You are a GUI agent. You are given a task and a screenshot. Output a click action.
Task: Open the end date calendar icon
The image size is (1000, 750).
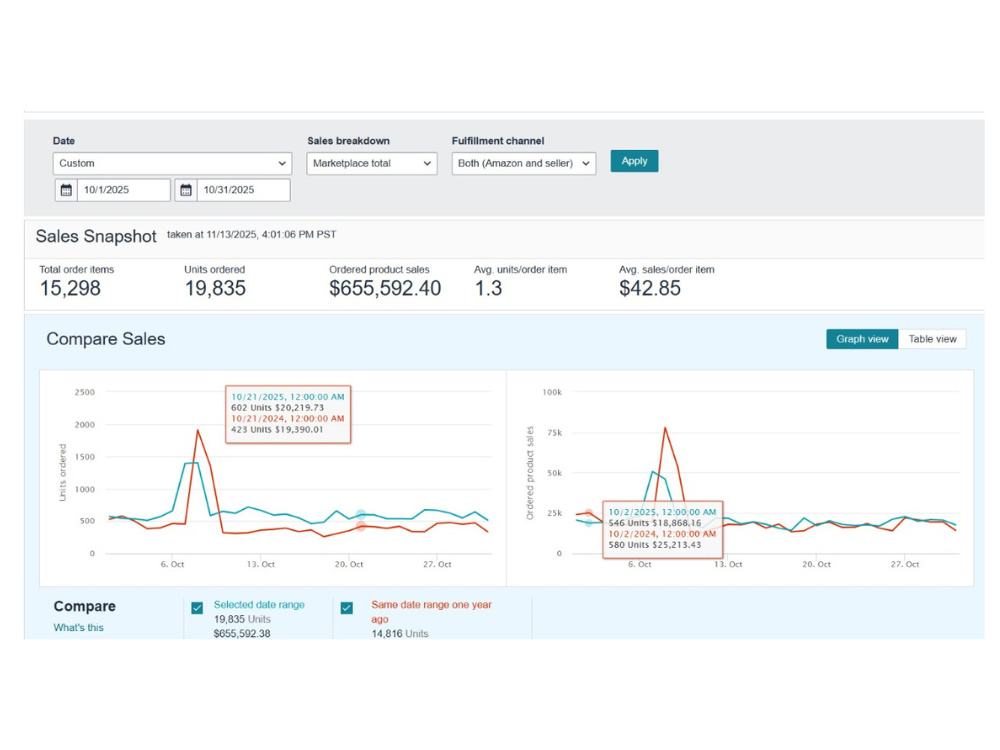tap(186, 190)
